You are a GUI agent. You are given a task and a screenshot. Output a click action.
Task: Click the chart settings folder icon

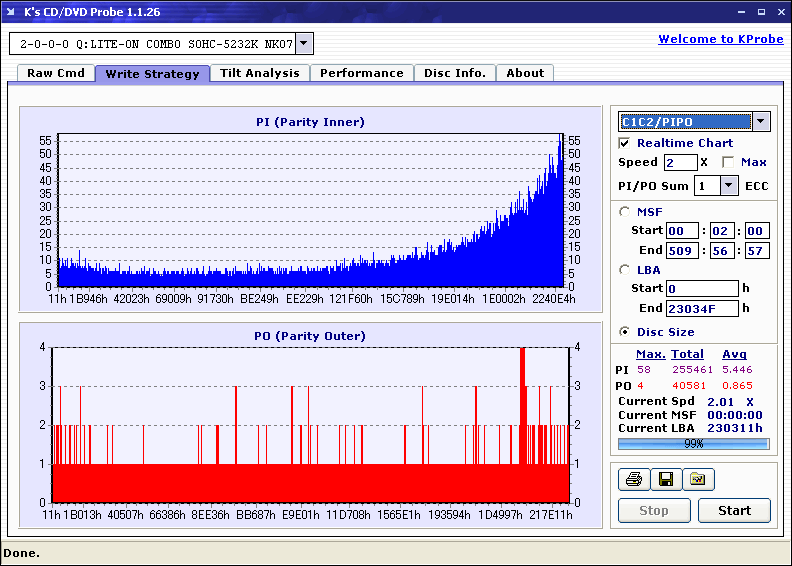click(698, 480)
